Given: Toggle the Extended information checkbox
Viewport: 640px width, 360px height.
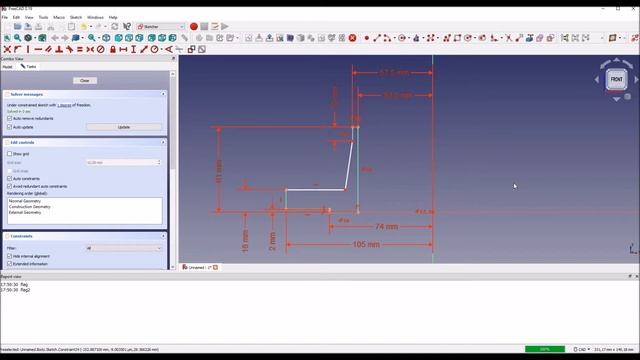Looking at the screenshot, I should (9, 264).
